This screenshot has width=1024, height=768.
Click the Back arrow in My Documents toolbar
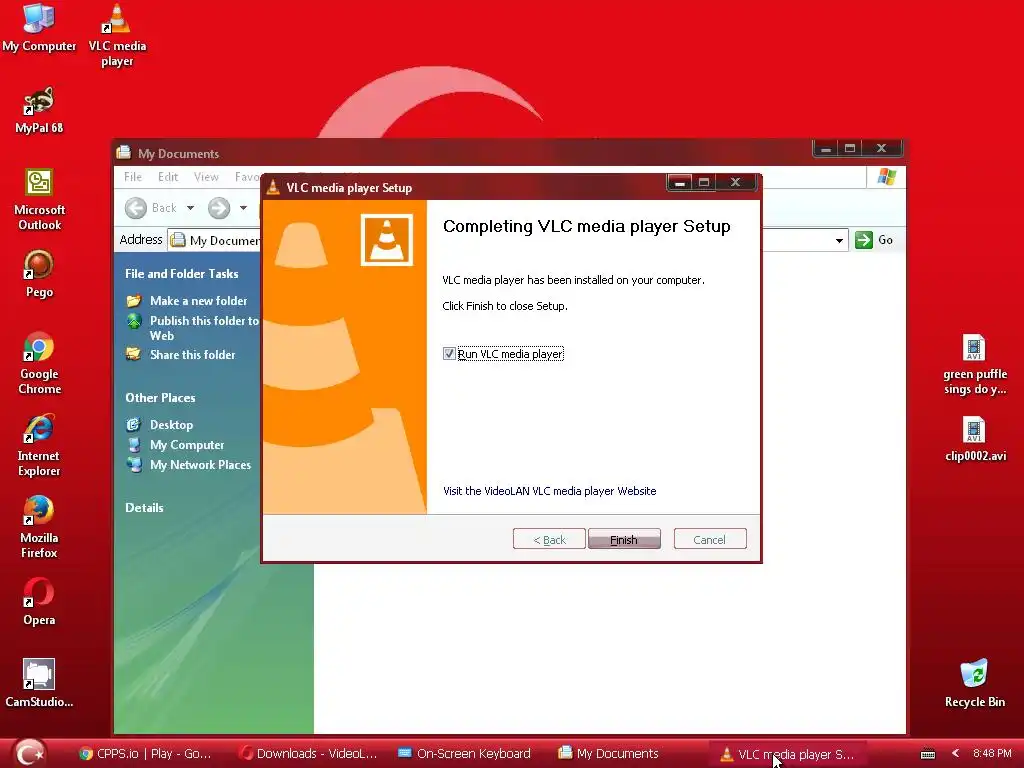tap(136, 208)
